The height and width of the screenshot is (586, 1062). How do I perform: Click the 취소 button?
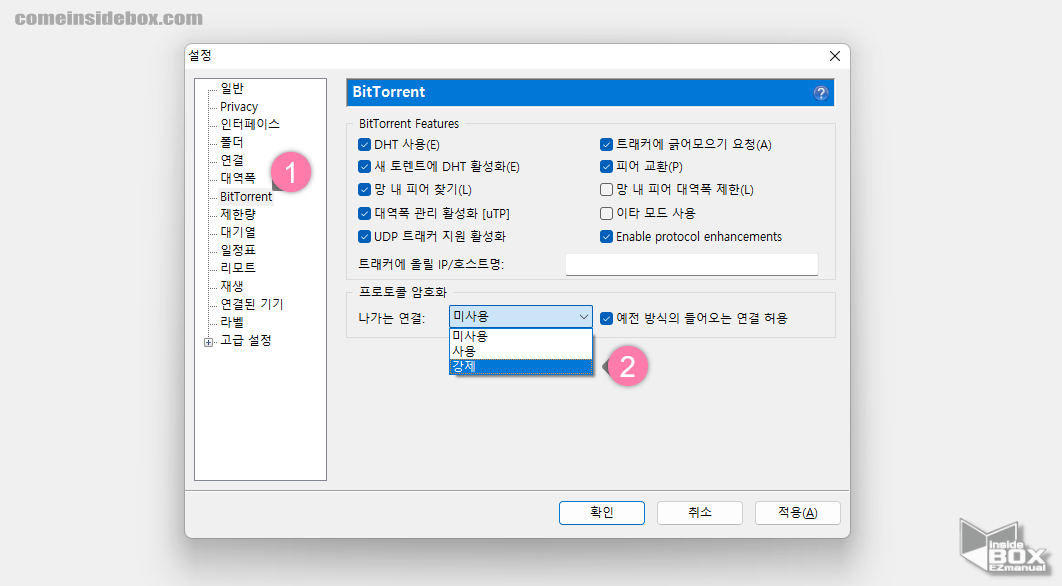pyautogui.click(x=700, y=513)
